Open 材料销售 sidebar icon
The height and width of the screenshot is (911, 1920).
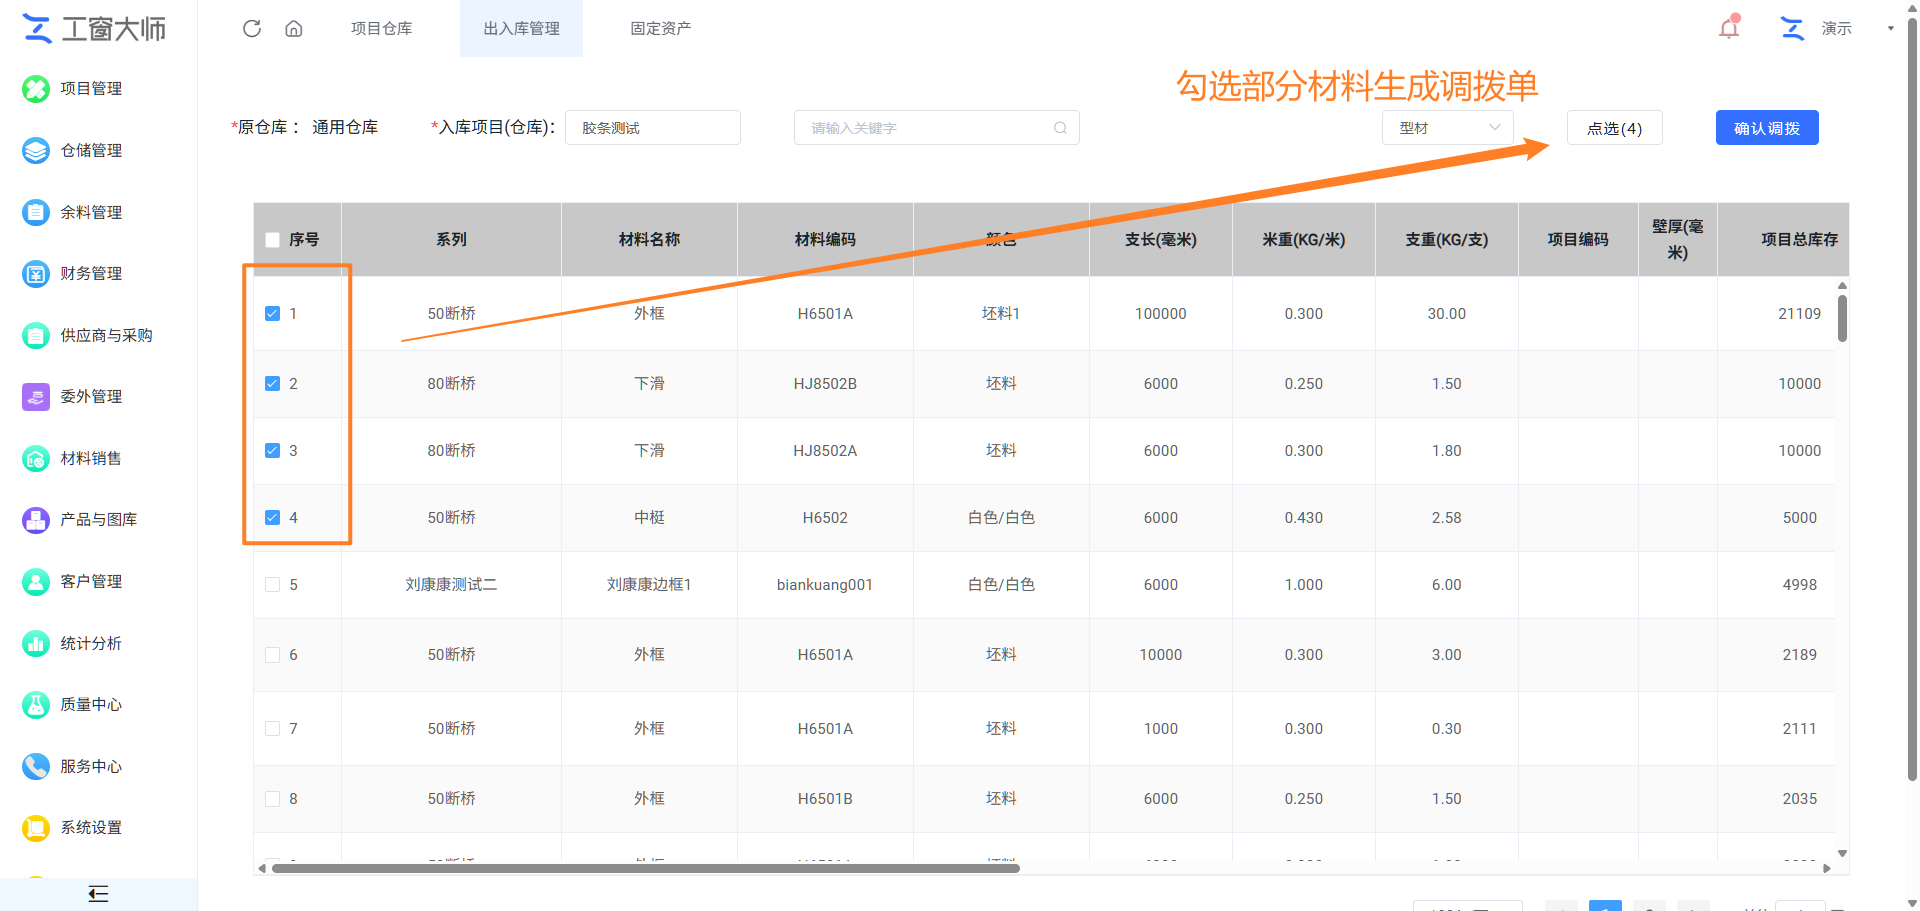(x=36, y=459)
